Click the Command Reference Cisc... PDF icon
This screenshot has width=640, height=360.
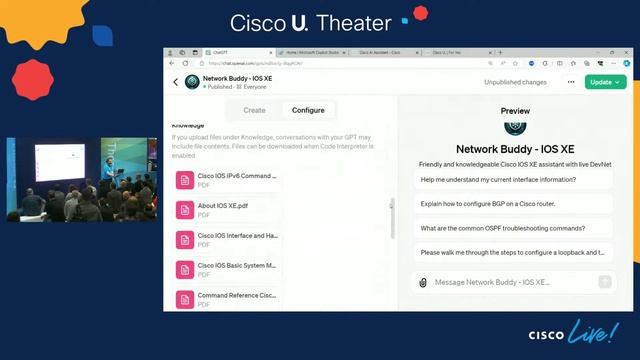tap(185, 299)
